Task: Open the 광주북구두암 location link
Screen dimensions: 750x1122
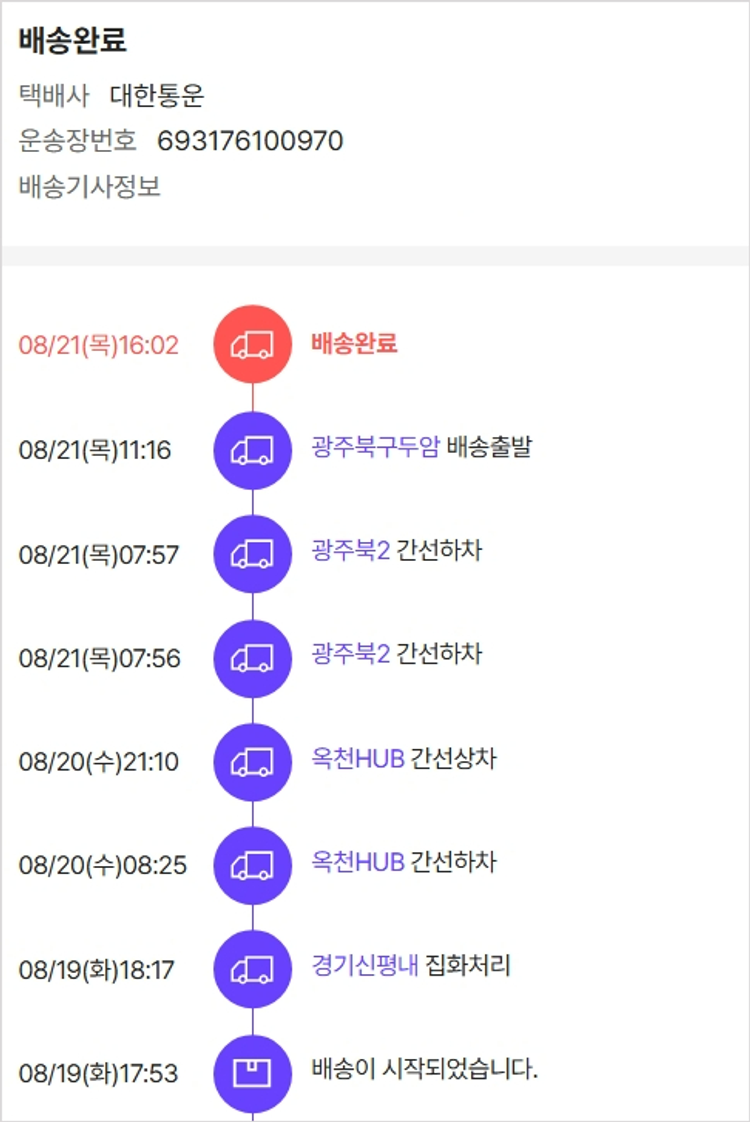Action: pyautogui.click(x=375, y=447)
